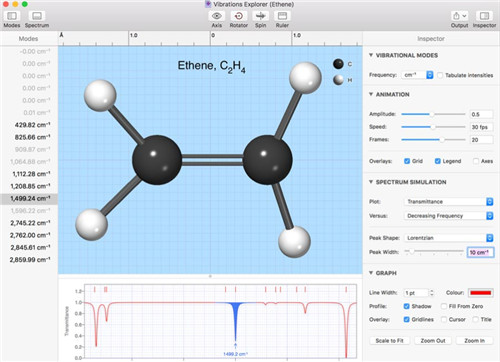Start the Spin tool
Image resolution: width=500 pixels, height=362 pixels.
[260, 16]
